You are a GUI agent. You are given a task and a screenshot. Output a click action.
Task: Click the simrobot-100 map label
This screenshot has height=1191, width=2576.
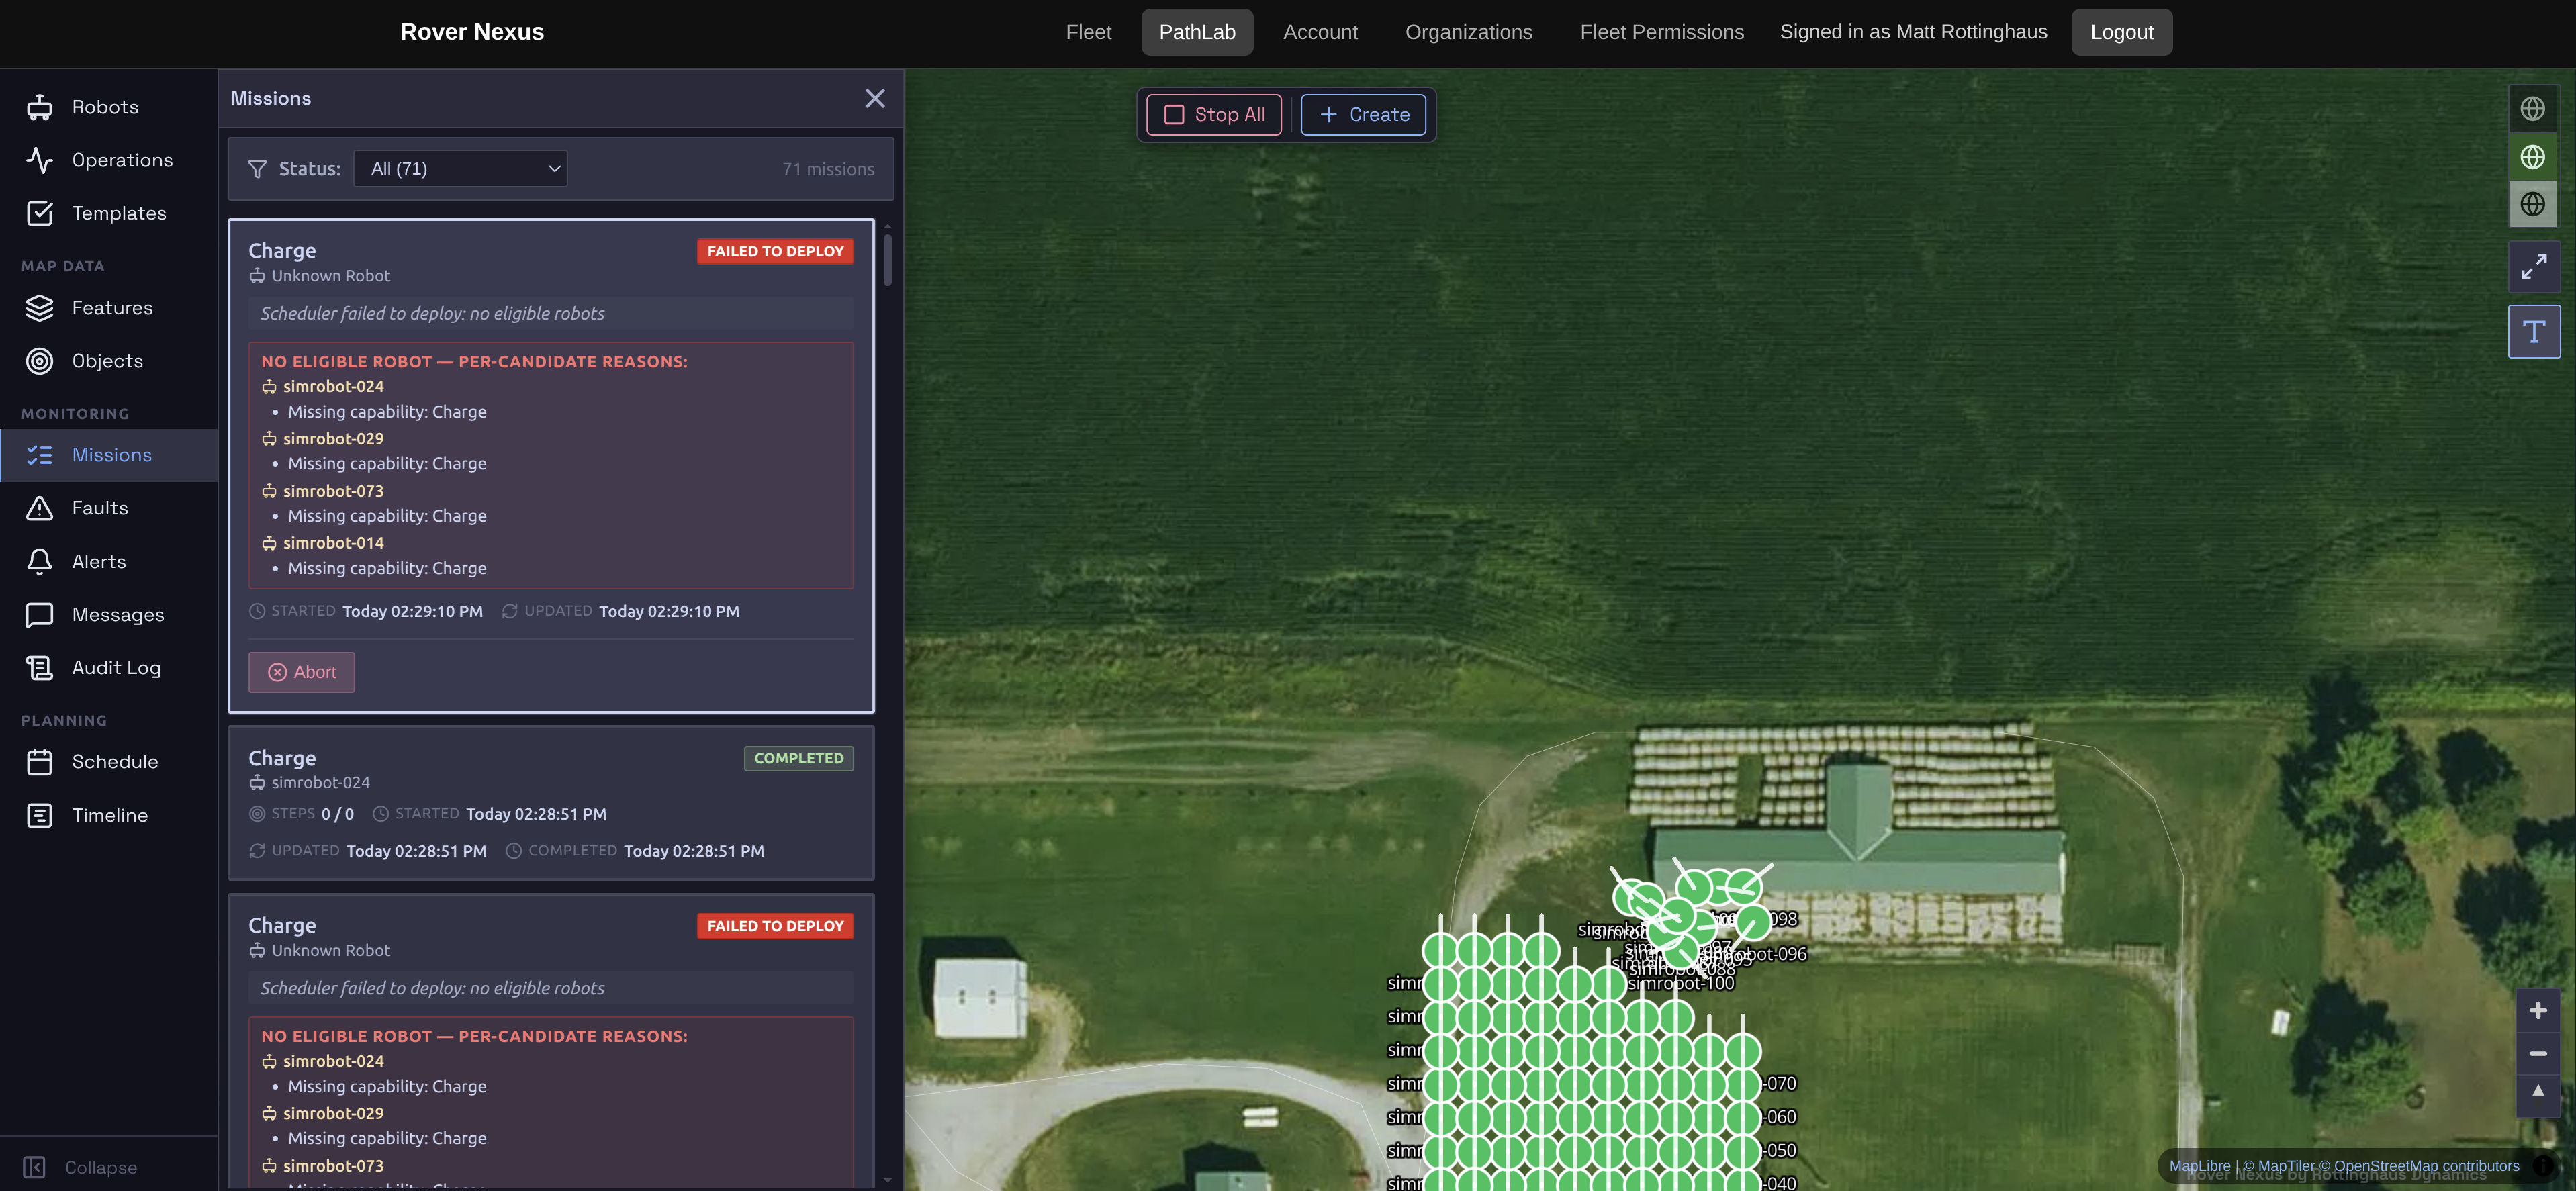(x=1681, y=983)
